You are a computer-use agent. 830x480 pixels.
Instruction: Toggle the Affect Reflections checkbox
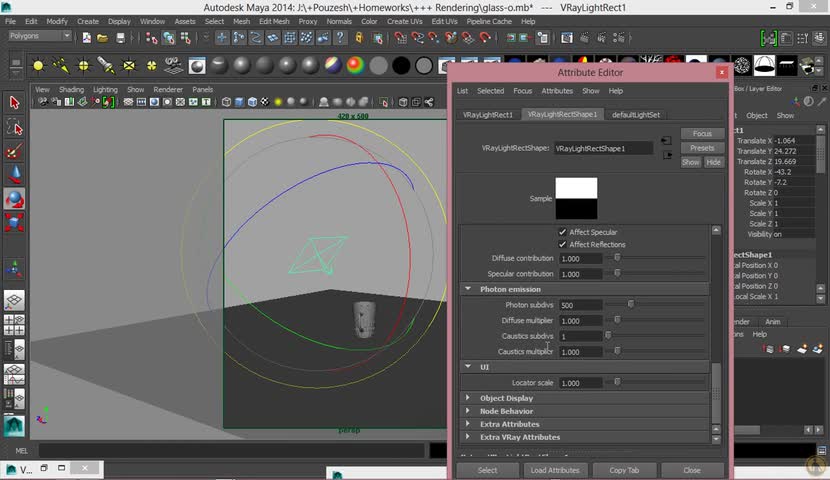(x=562, y=244)
